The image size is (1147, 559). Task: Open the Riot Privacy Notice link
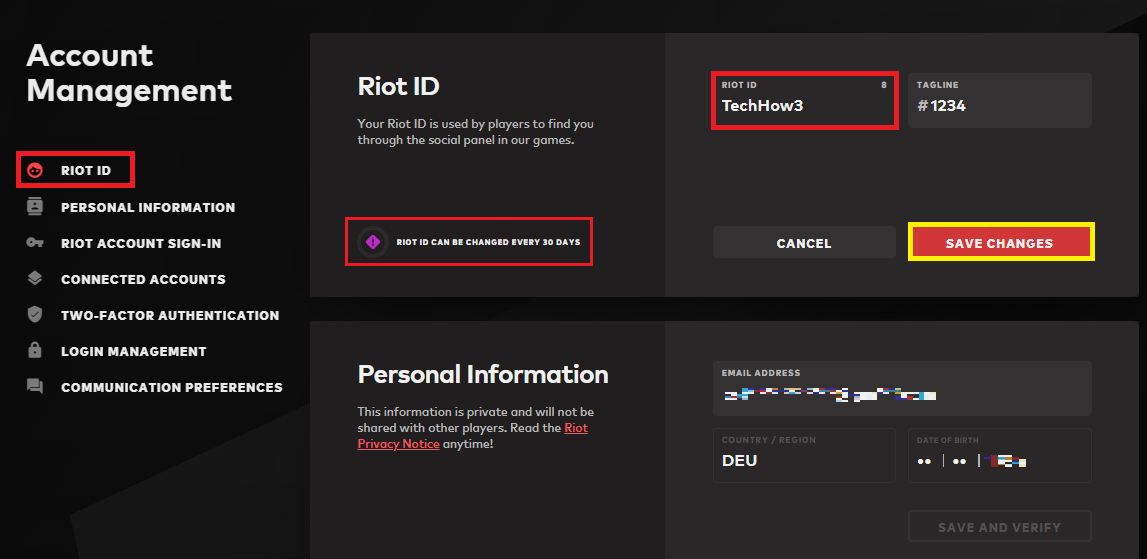point(399,443)
